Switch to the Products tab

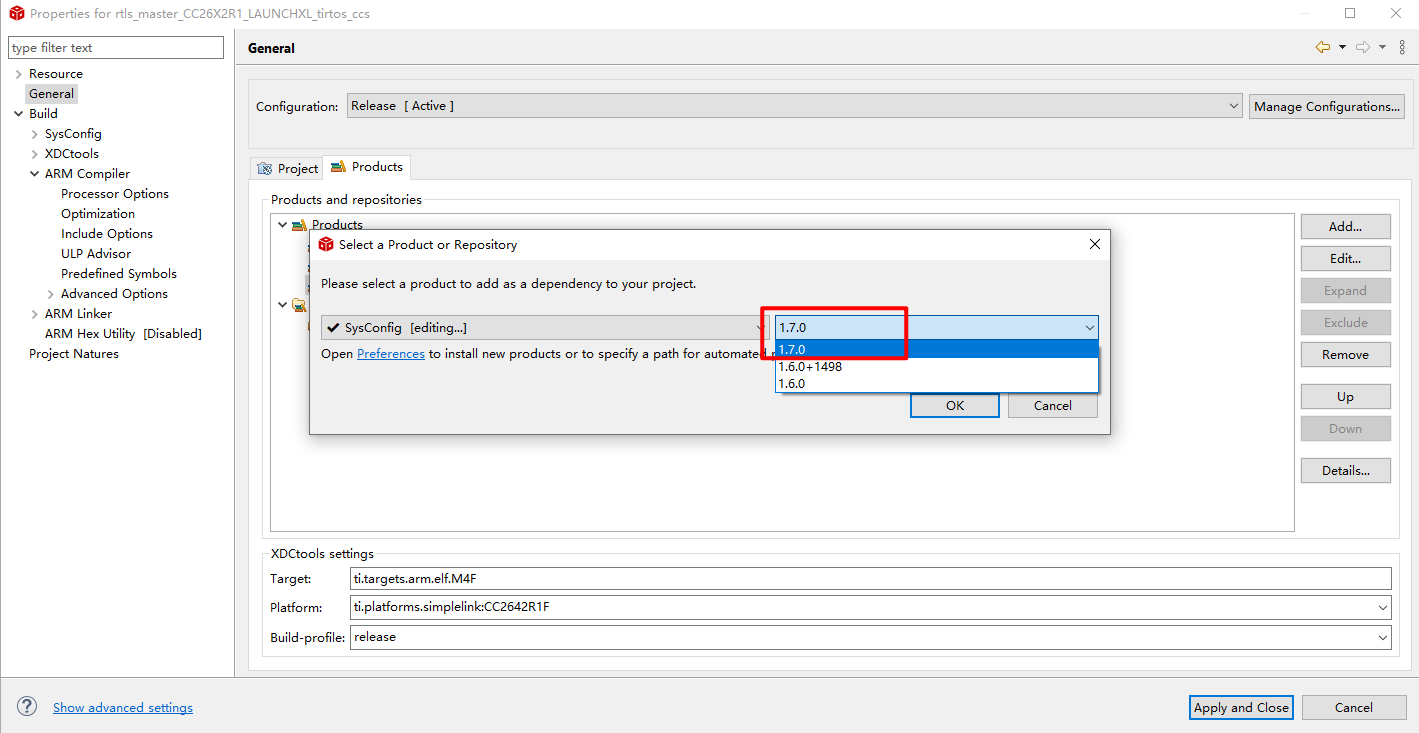pos(367,167)
